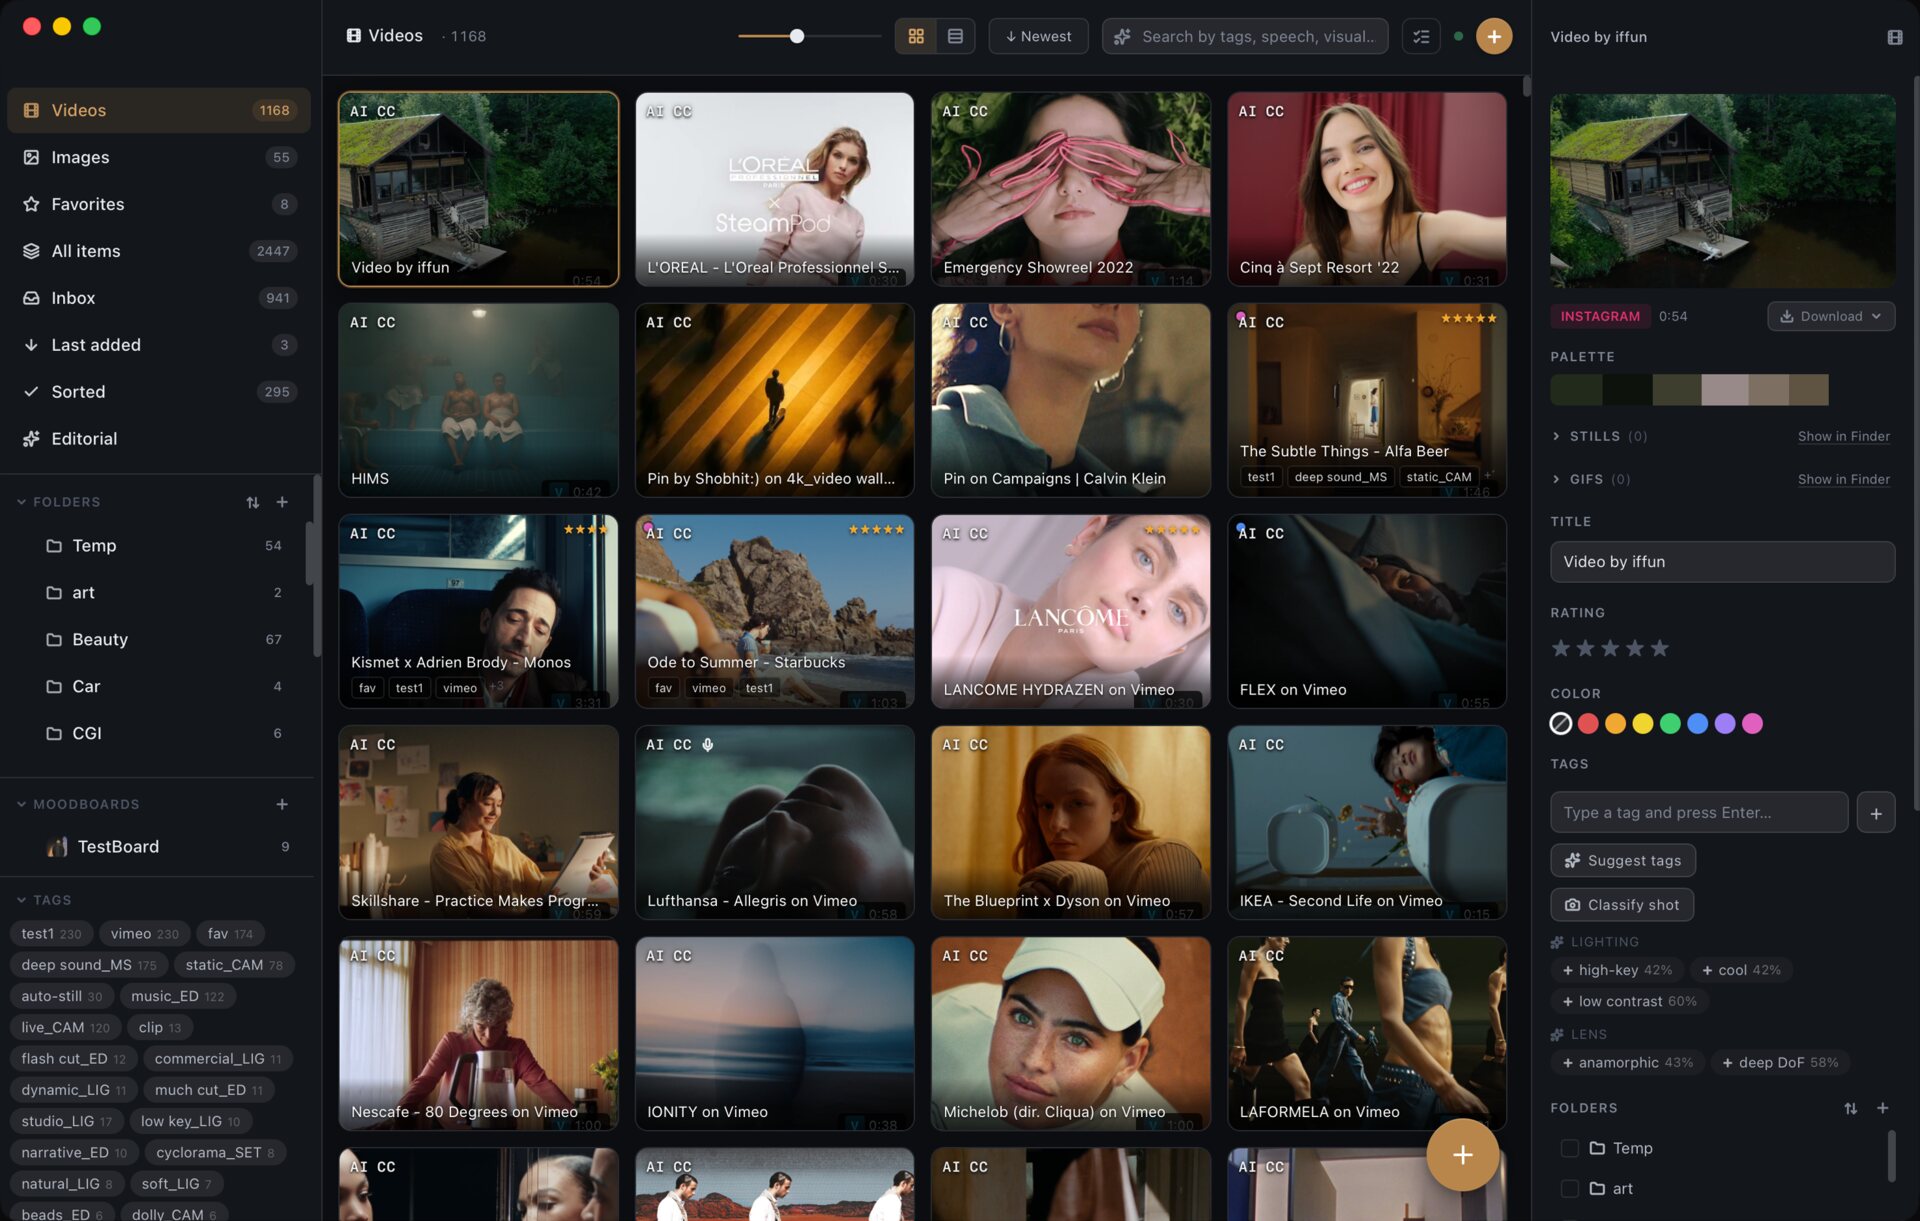Expand the GIFS section
The width and height of the screenshot is (1920, 1221).
click(1592, 480)
